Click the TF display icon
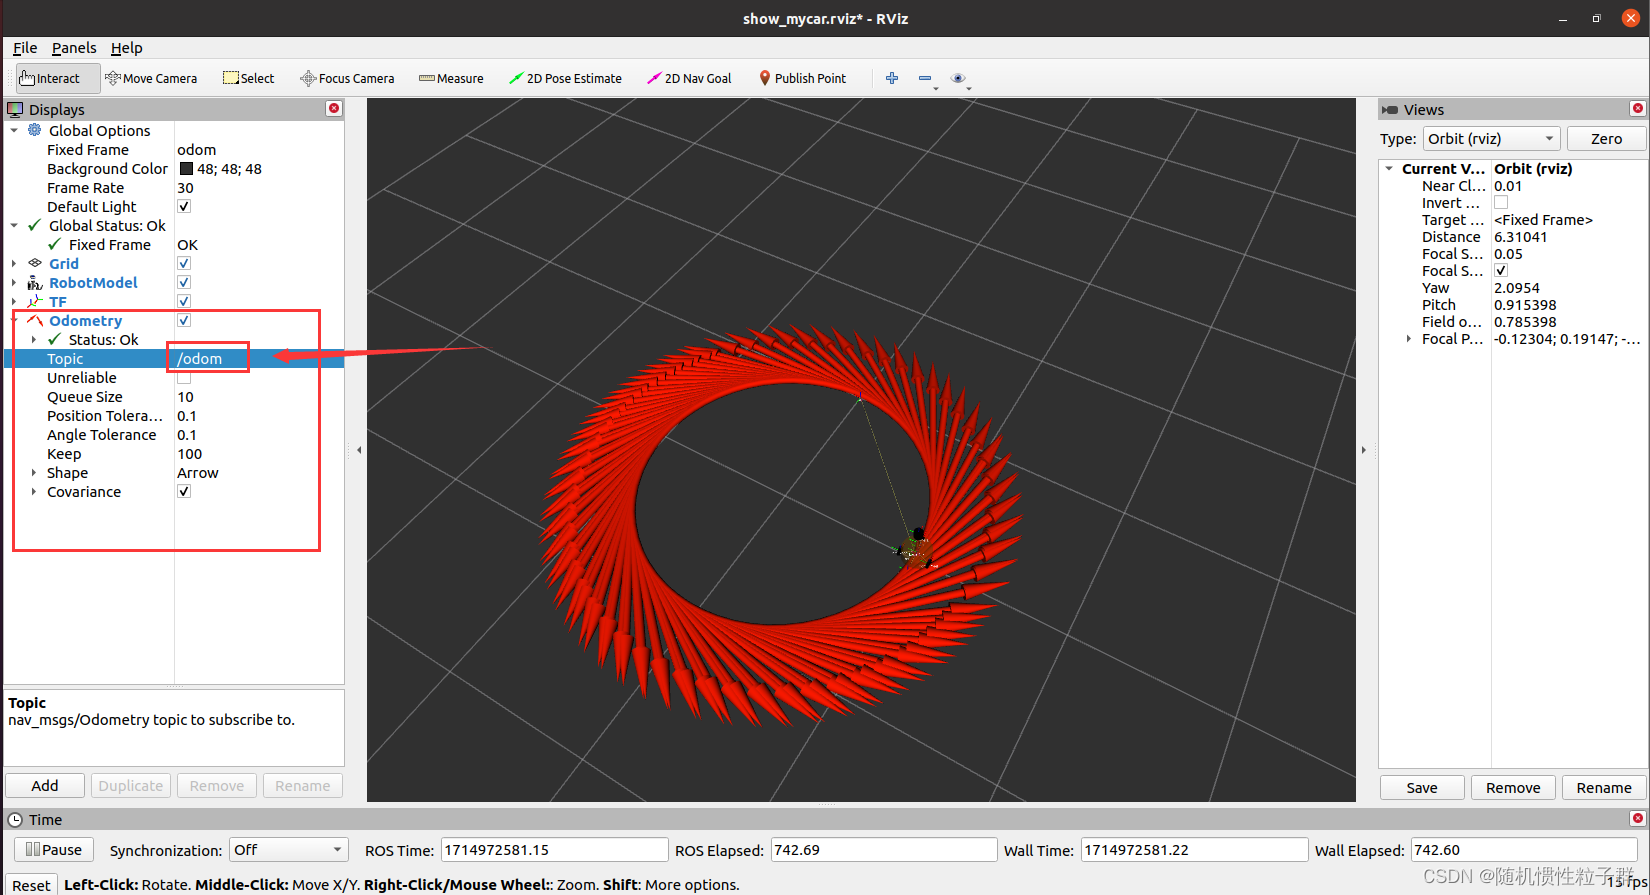Viewport: 1650px width, 895px height. [x=35, y=301]
